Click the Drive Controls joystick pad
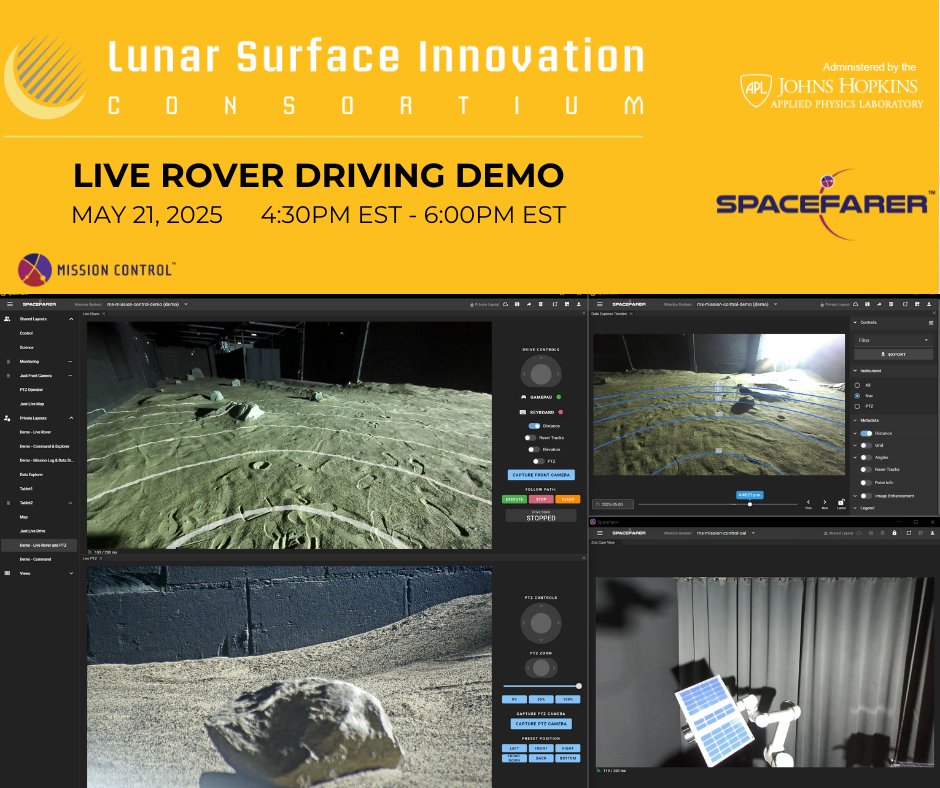The height and width of the screenshot is (788, 940). (541, 374)
